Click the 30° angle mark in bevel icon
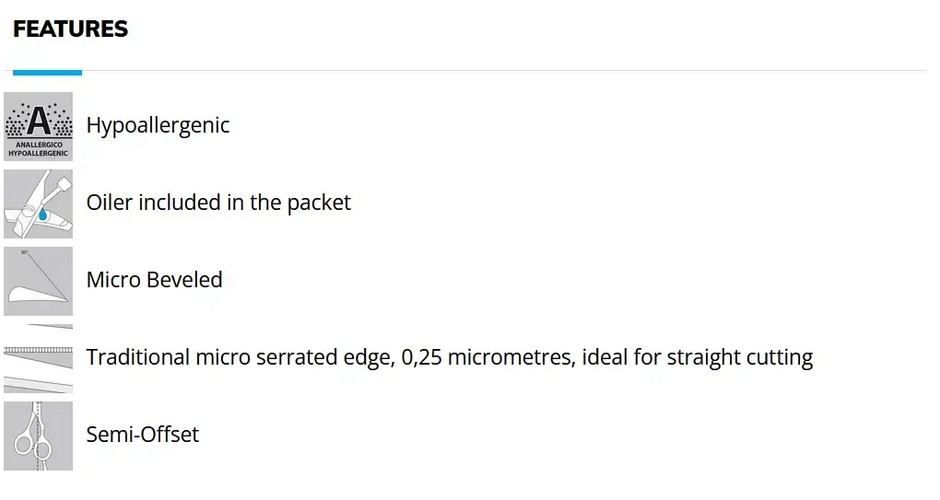The width and height of the screenshot is (940, 500). point(24,253)
